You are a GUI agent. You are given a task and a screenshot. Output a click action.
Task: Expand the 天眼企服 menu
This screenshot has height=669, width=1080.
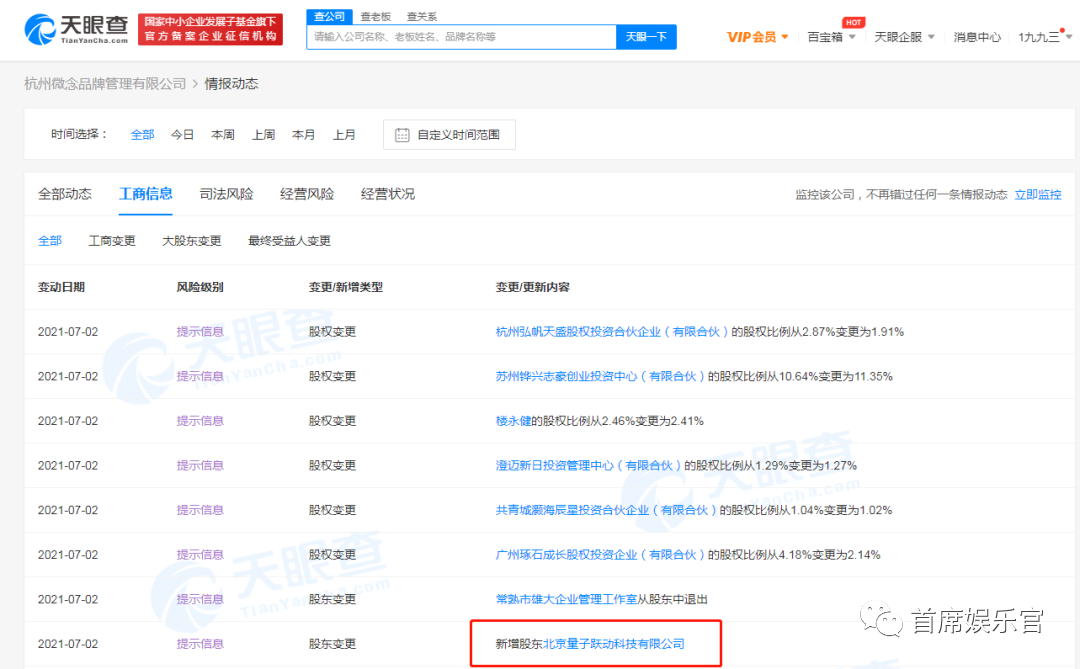click(904, 37)
